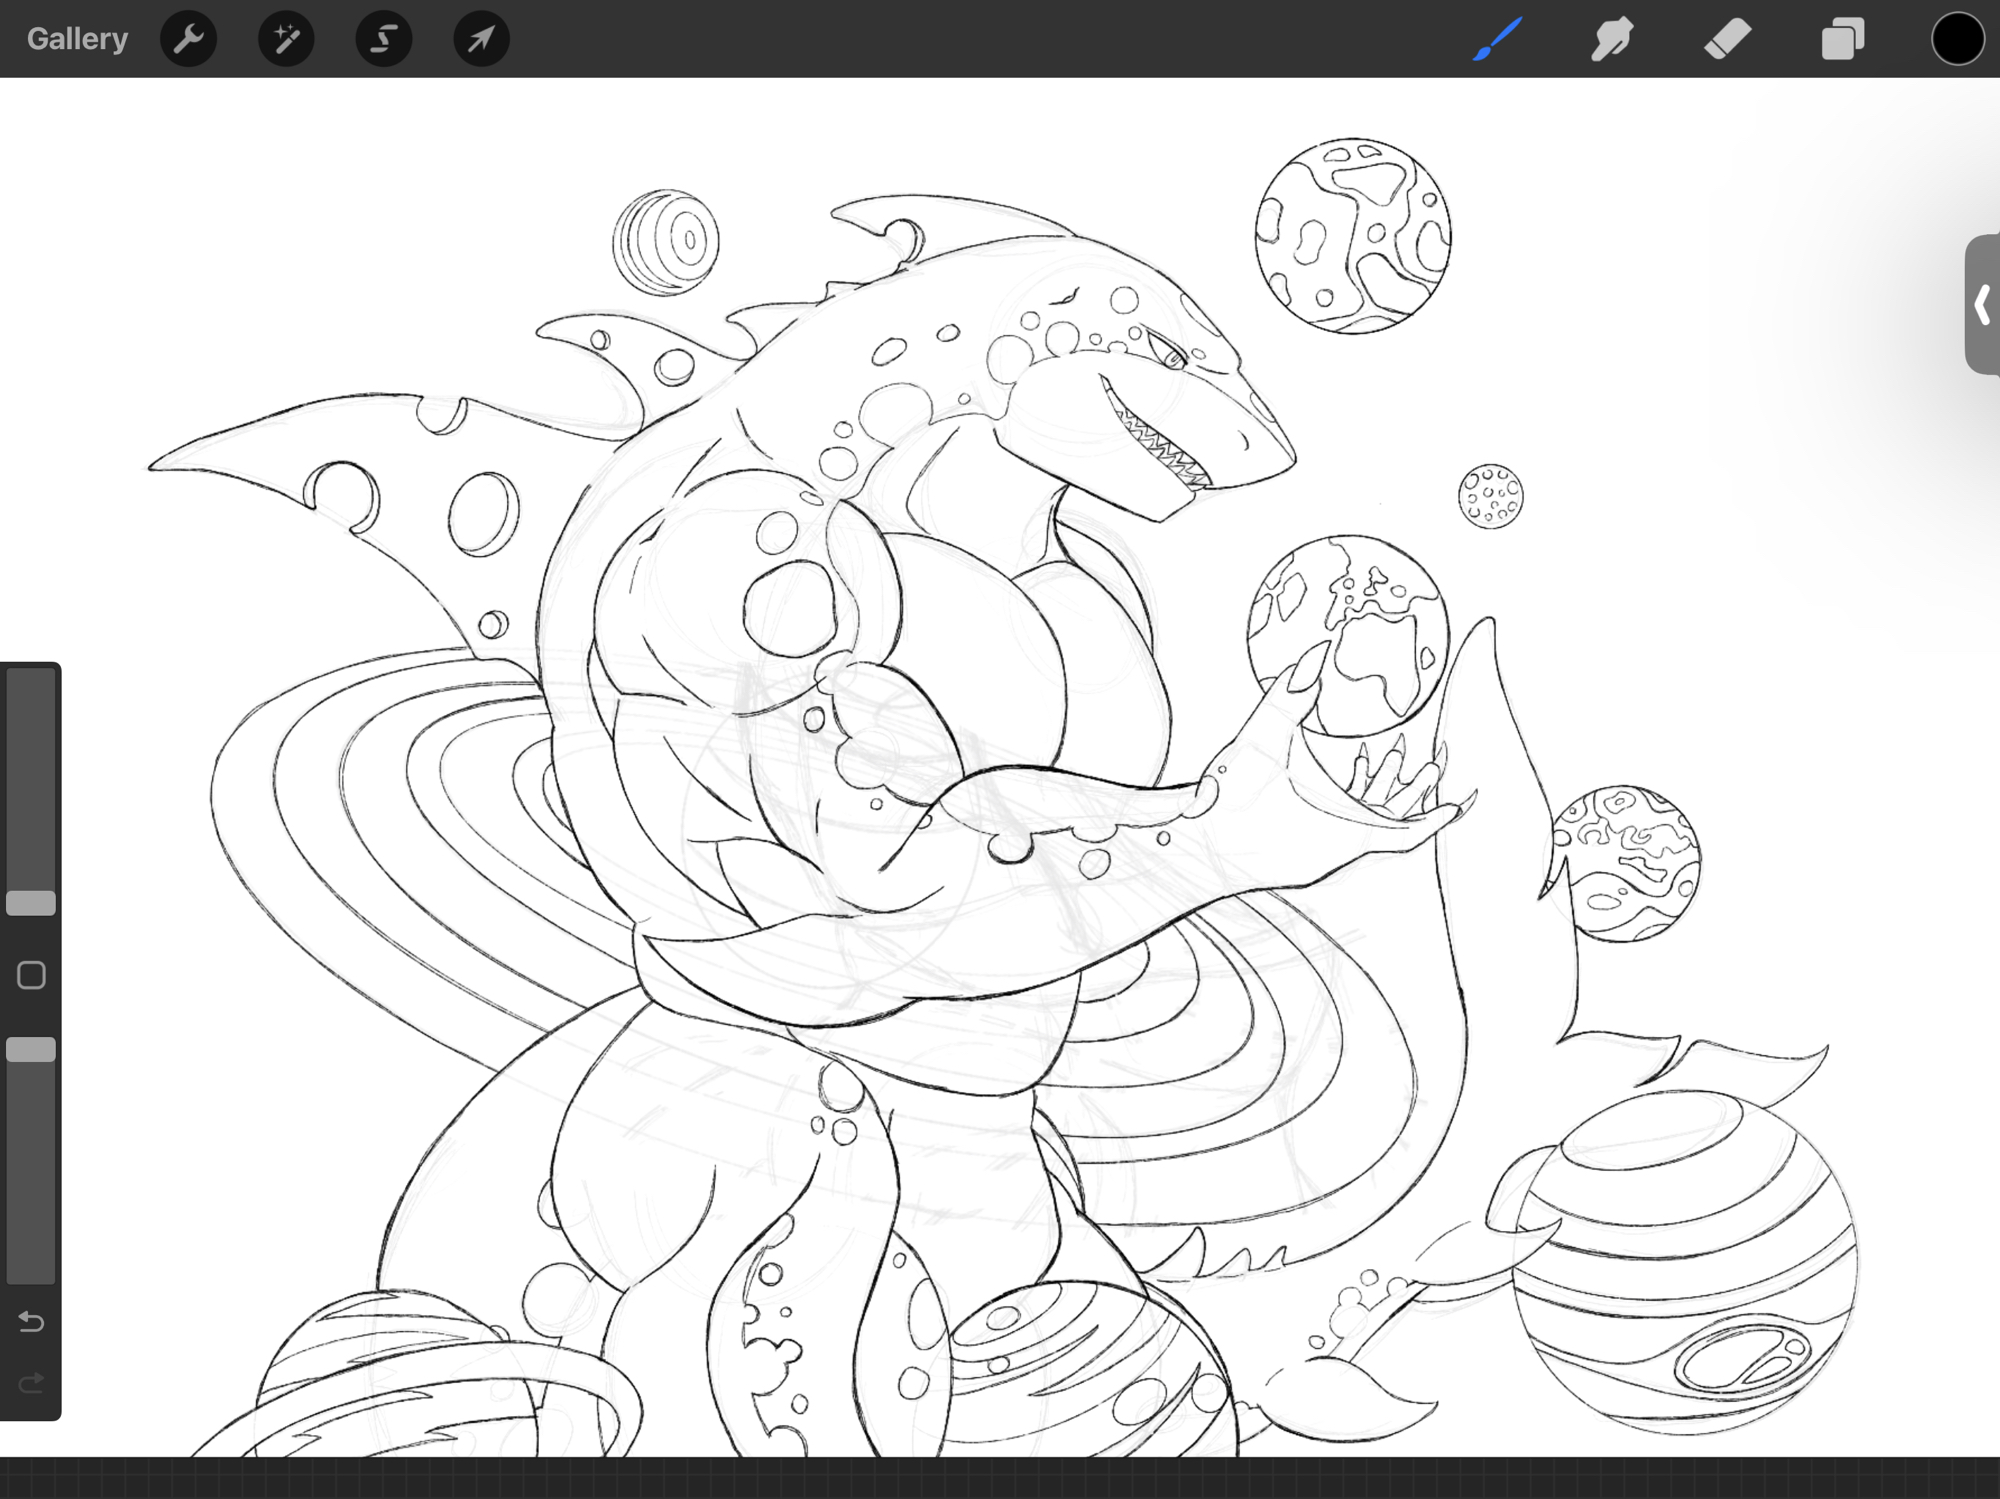Viewport: 2000px width, 1499px height.
Task: Activate the Selection tool
Action: [384, 39]
